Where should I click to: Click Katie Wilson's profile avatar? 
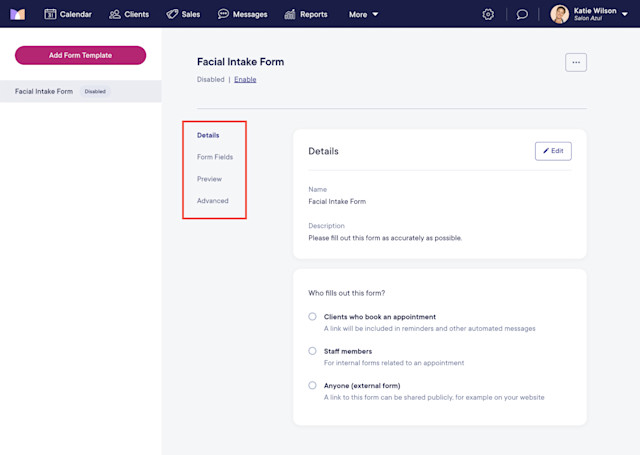[x=559, y=14]
